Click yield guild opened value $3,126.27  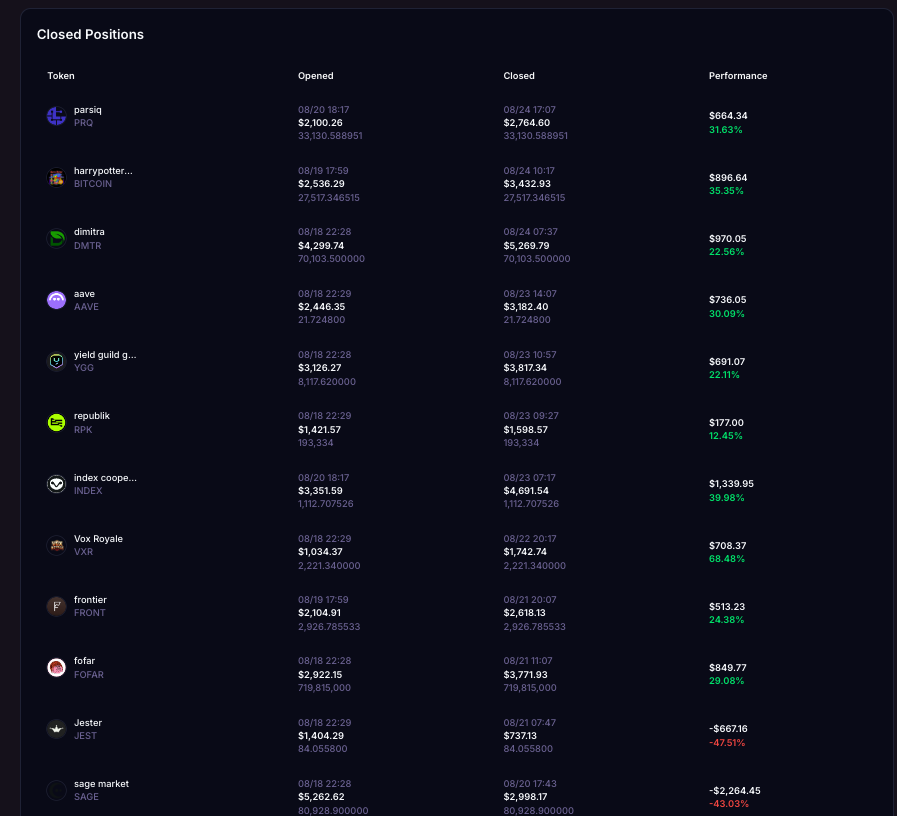[319, 368]
